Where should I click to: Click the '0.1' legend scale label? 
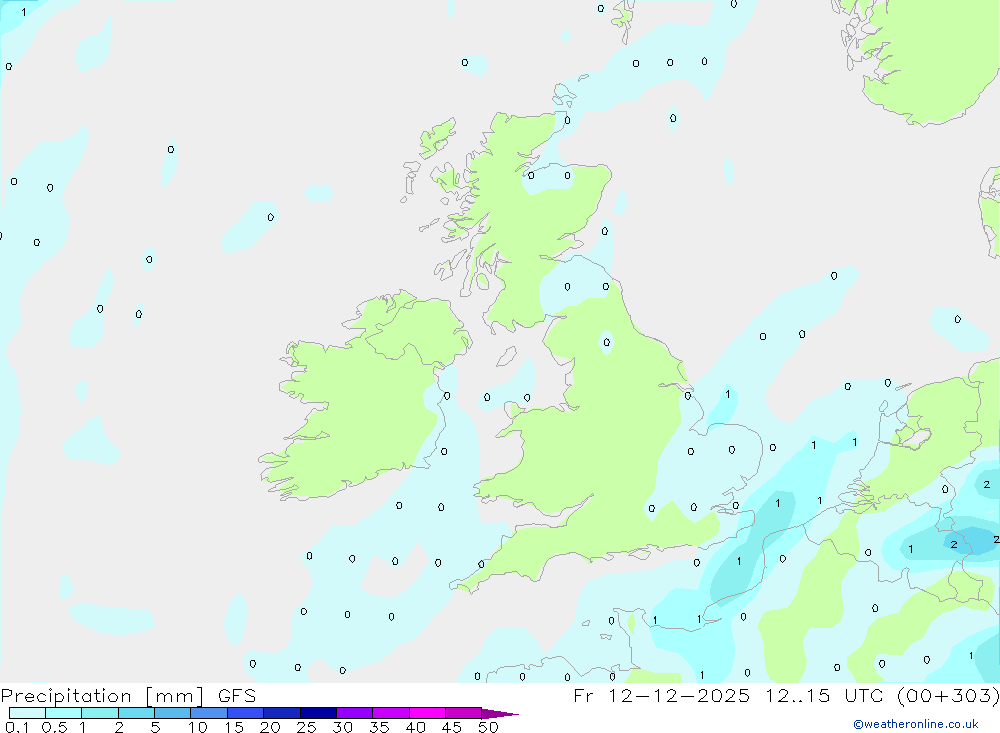click(17, 727)
